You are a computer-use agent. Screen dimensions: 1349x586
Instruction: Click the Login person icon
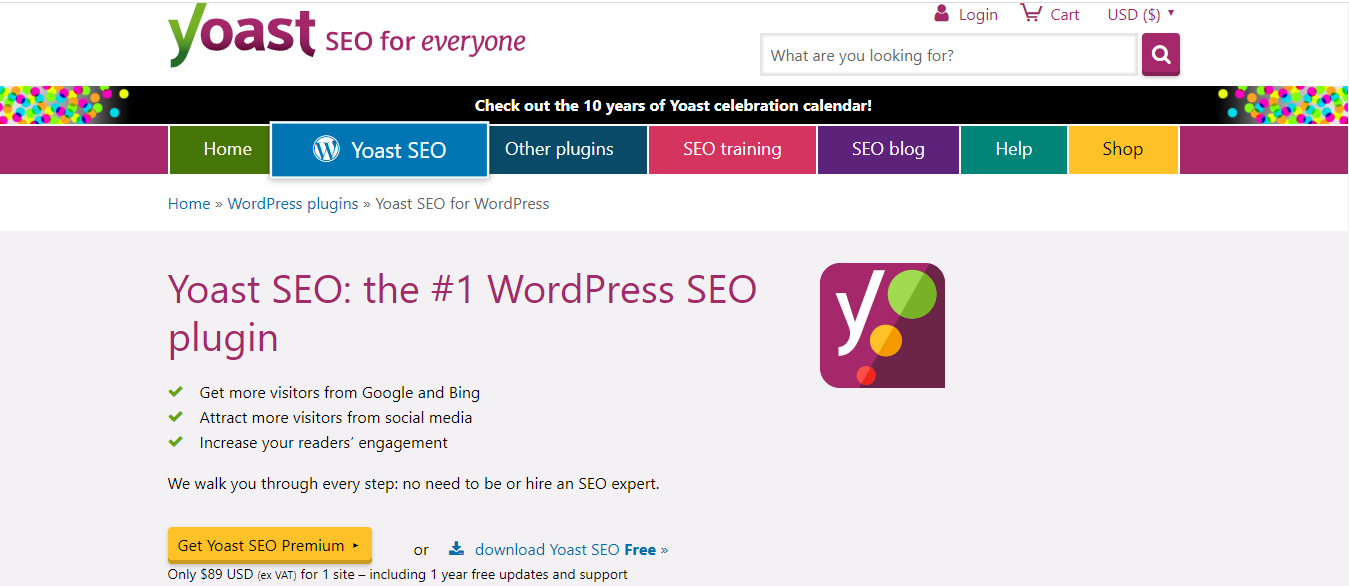(x=941, y=13)
